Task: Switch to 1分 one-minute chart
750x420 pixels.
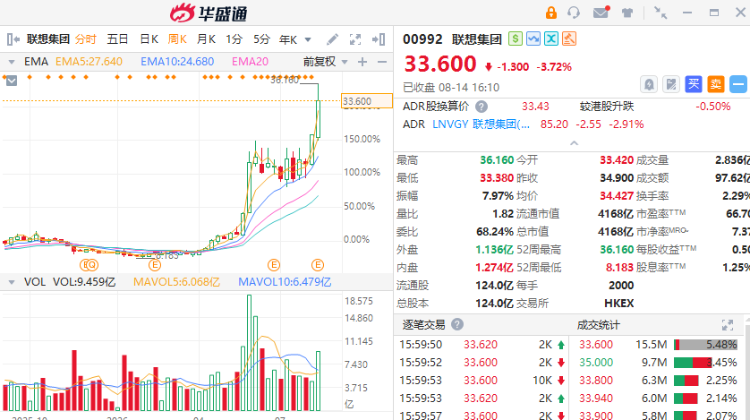Action: pos(234,39)
